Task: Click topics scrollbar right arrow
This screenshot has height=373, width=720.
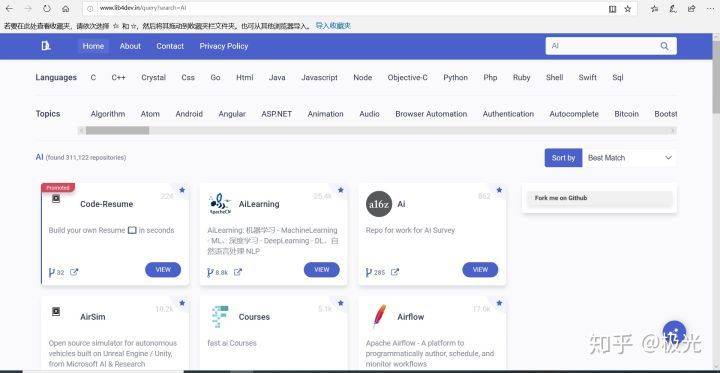Action: [673, 130]
